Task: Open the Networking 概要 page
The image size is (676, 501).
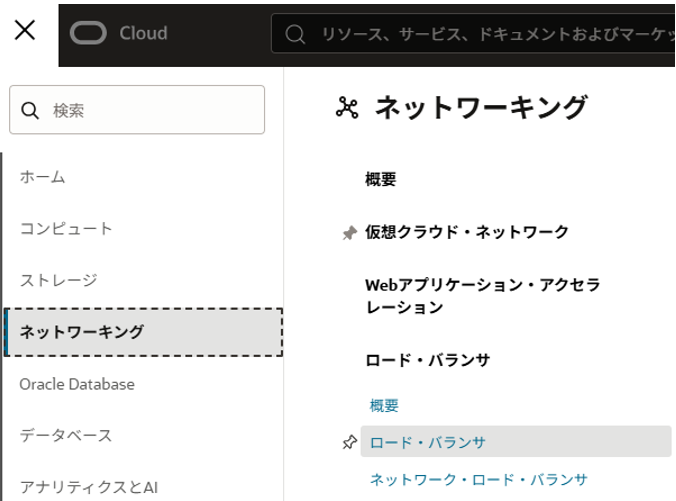Action: tap(381, 180)
